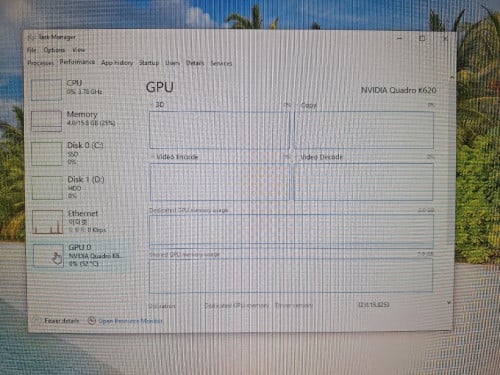This screenshot has height=375, width=500.
Task: Click the Dedicated GPU memory usage graph
Action: [x=292, y=231]
